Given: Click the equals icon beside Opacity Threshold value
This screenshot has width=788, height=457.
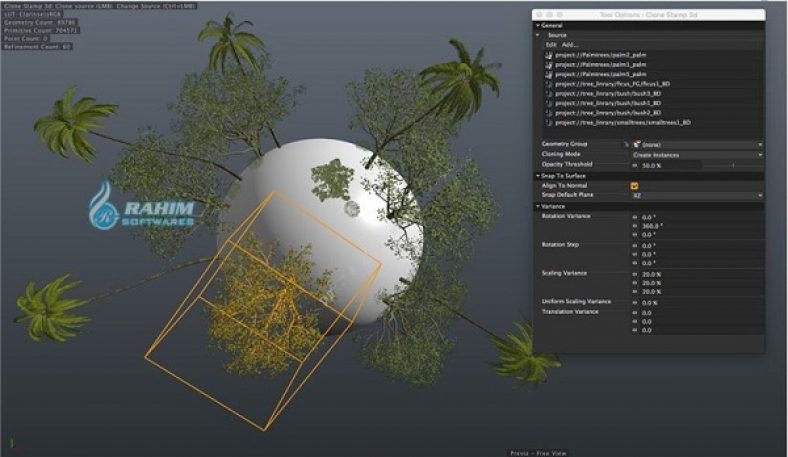Looking at the screenshot, I should tap(635, 165).
